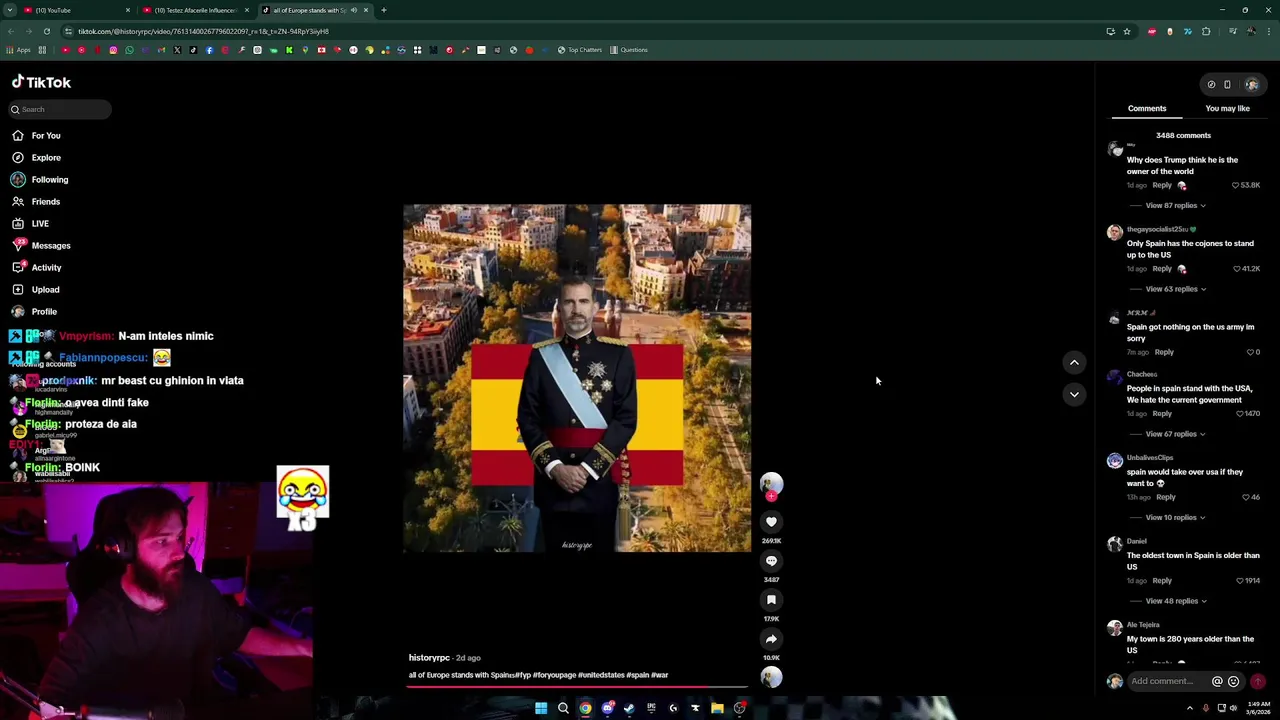Open File Explorer from the taskbar

(717, 708)
